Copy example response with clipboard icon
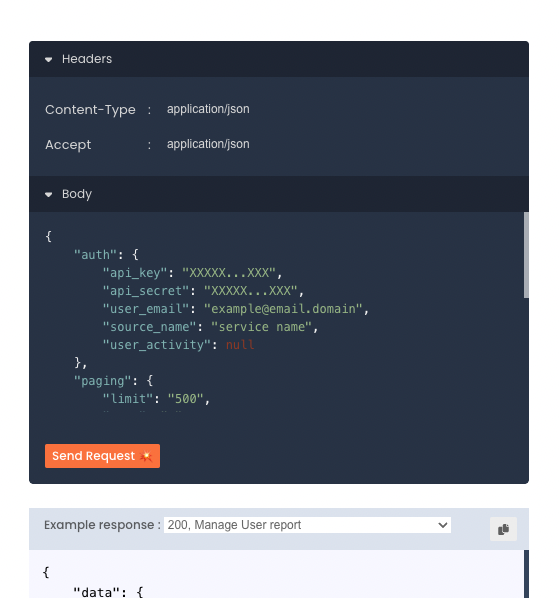 (503, 529)
